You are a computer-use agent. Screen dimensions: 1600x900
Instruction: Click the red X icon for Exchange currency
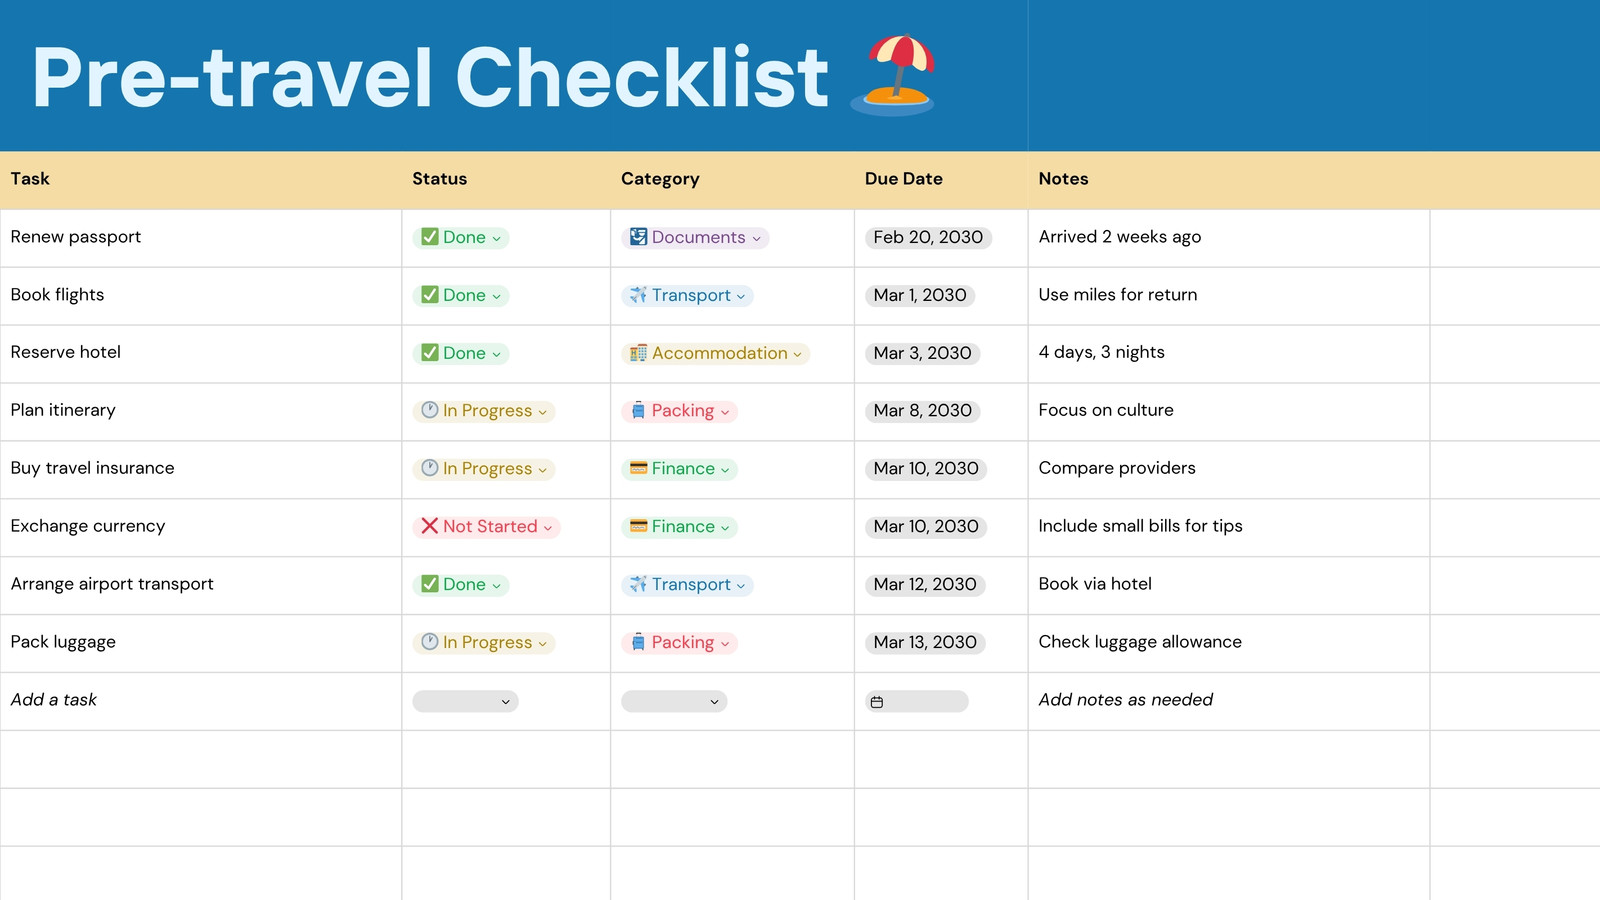(x=430, y=526)
